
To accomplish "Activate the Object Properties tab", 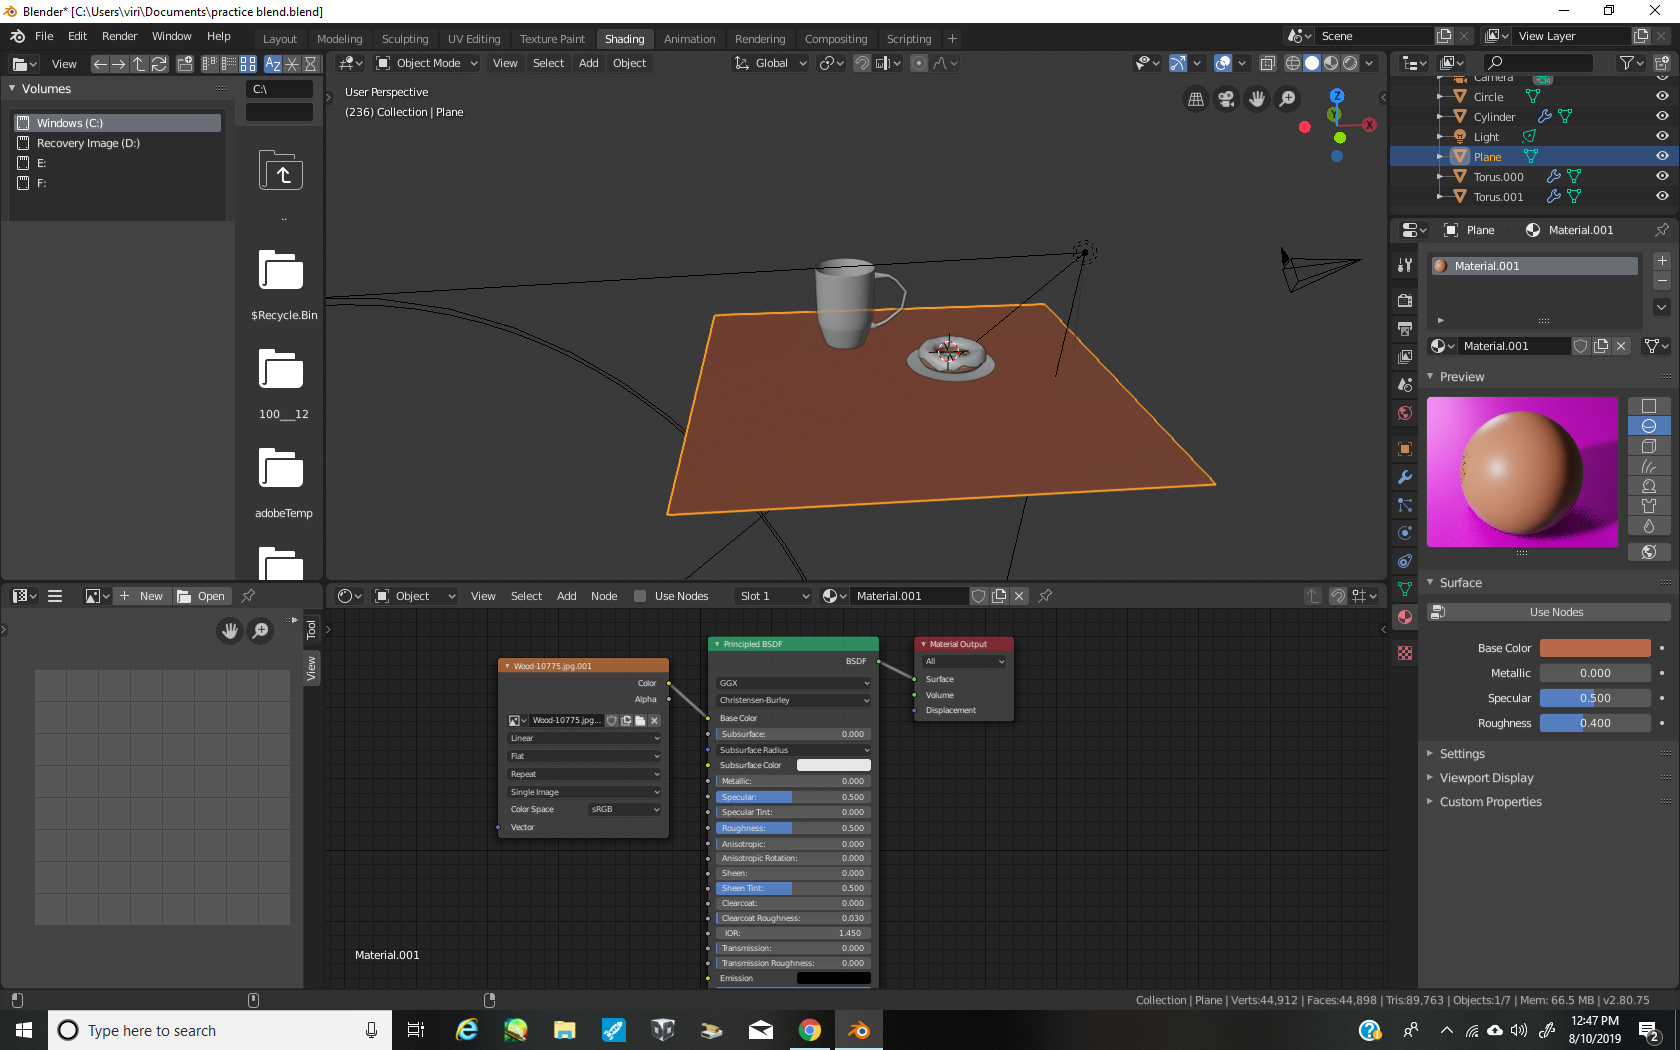I will [1404, 448].
